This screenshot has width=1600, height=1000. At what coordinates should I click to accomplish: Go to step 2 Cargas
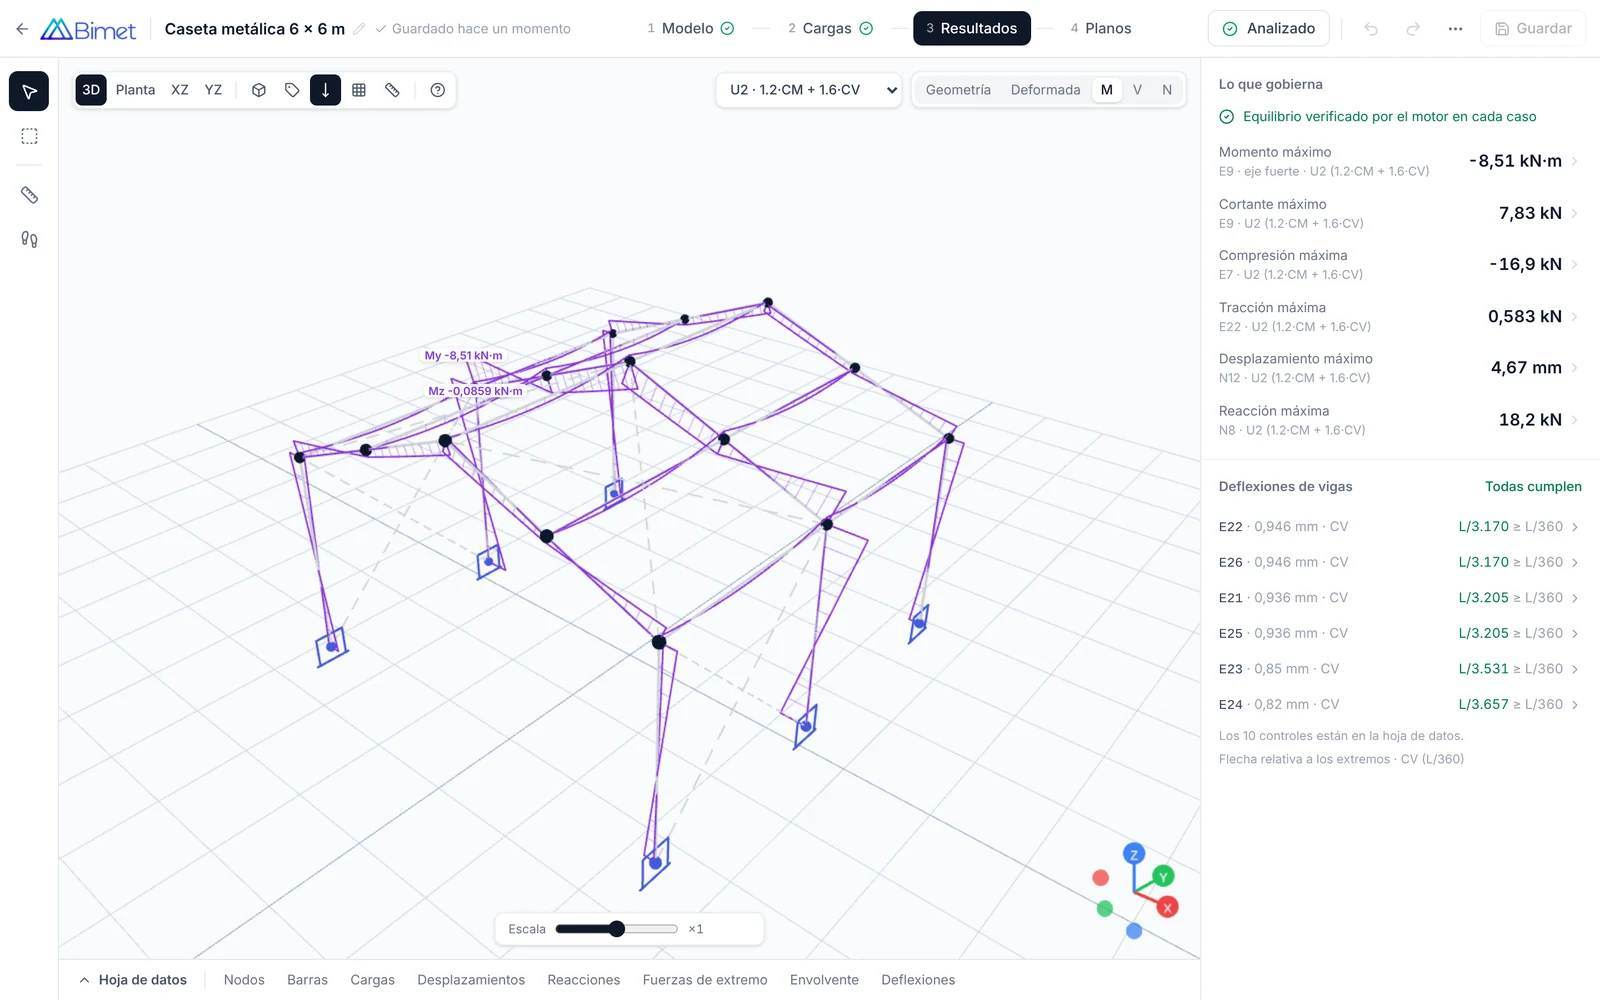pyautogui.click(x=830, y=29)
